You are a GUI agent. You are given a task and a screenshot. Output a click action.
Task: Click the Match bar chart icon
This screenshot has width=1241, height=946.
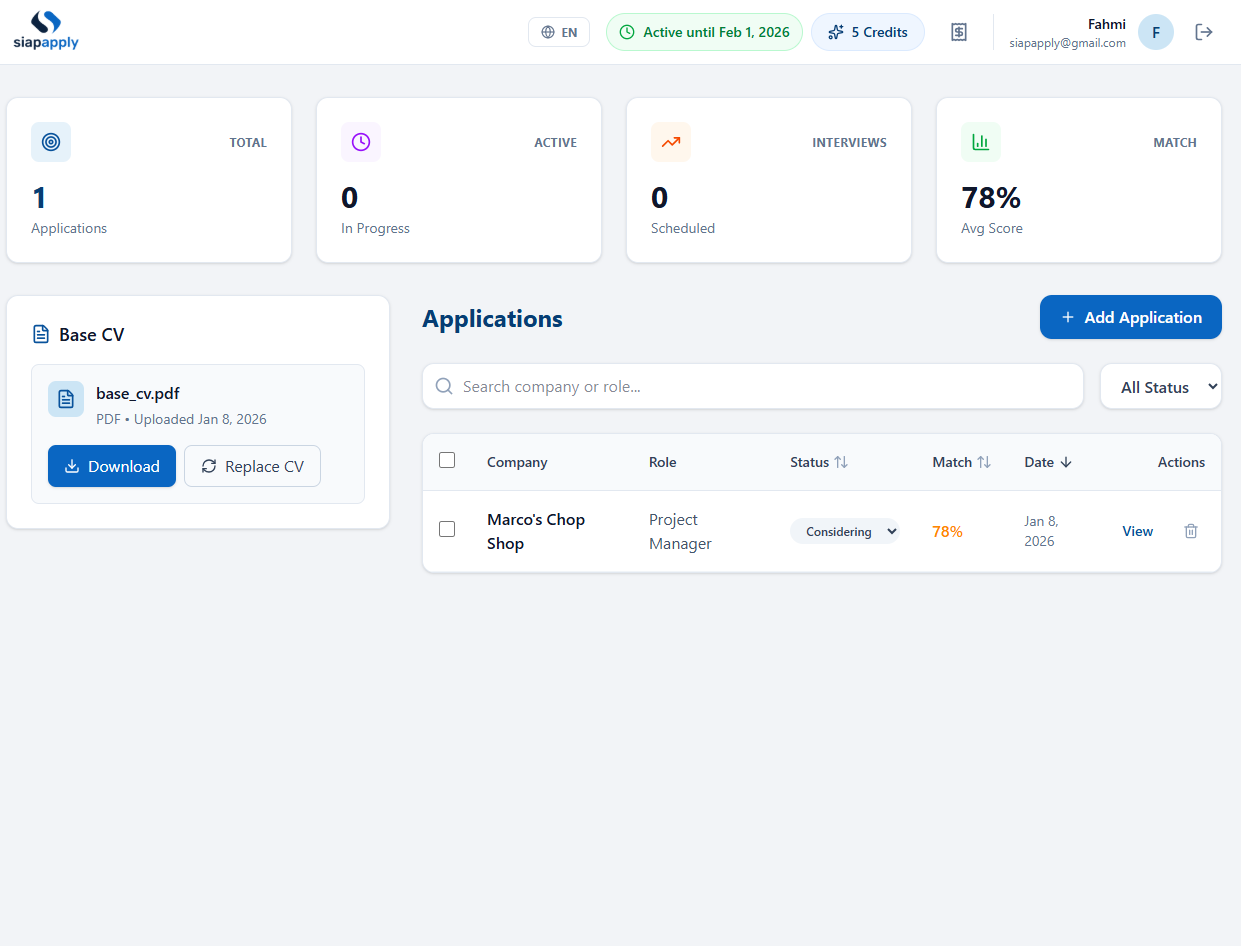click(981, 142)
